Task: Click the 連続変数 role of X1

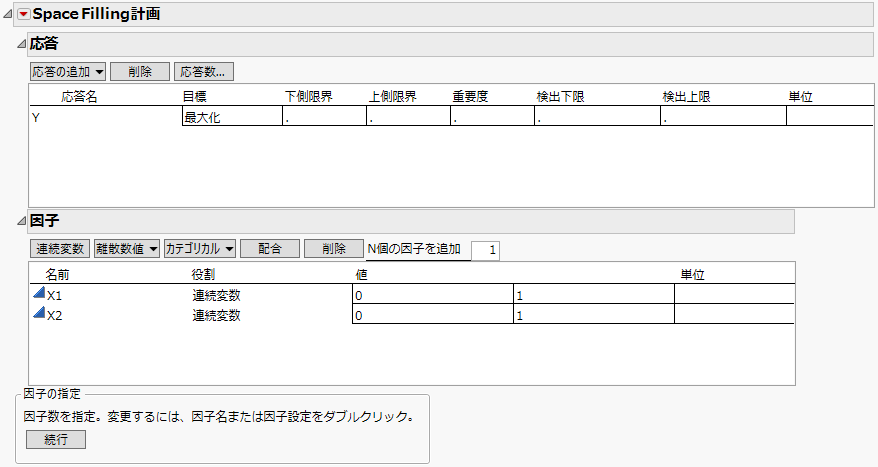Action: (x=216, y=295)
